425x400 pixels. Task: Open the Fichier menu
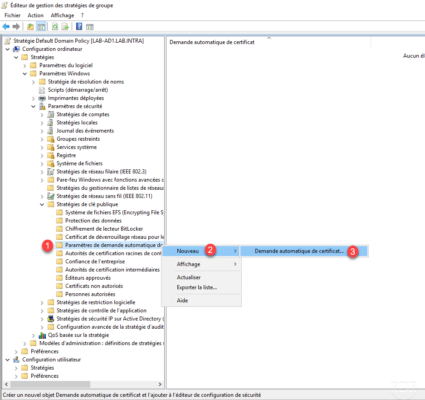pos(12,15)
